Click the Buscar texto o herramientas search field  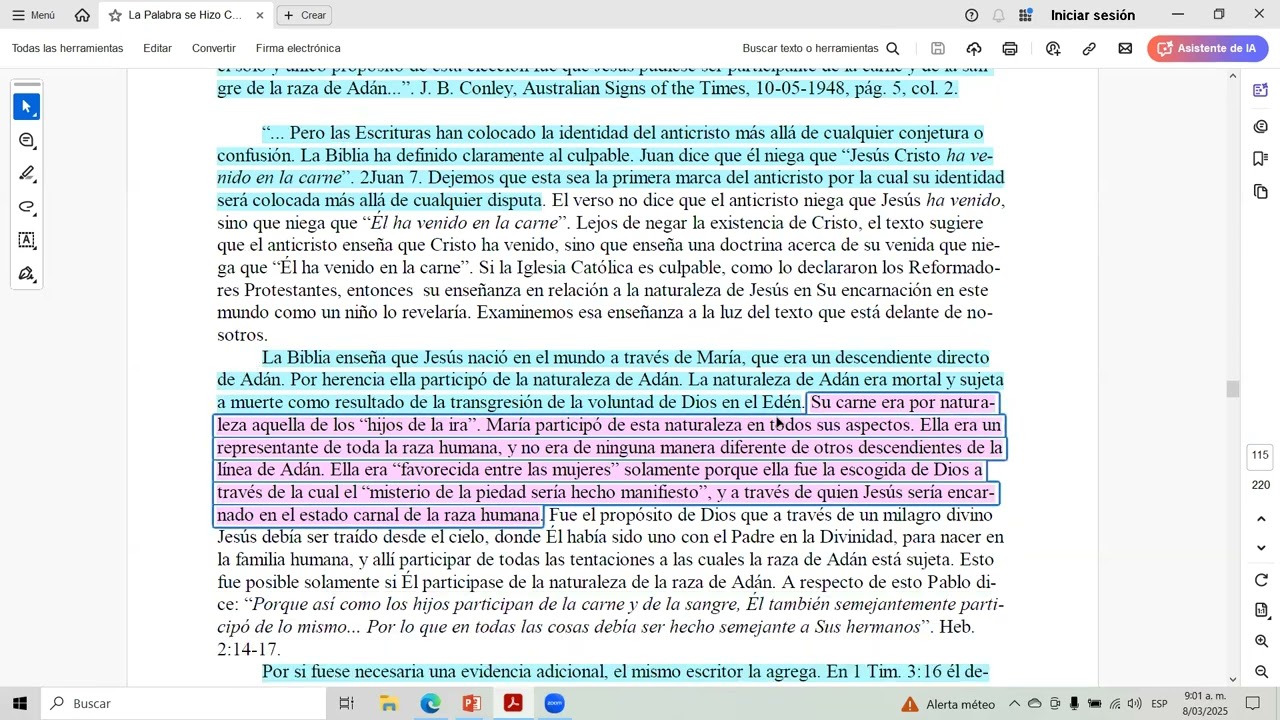[x=810, y=48]
